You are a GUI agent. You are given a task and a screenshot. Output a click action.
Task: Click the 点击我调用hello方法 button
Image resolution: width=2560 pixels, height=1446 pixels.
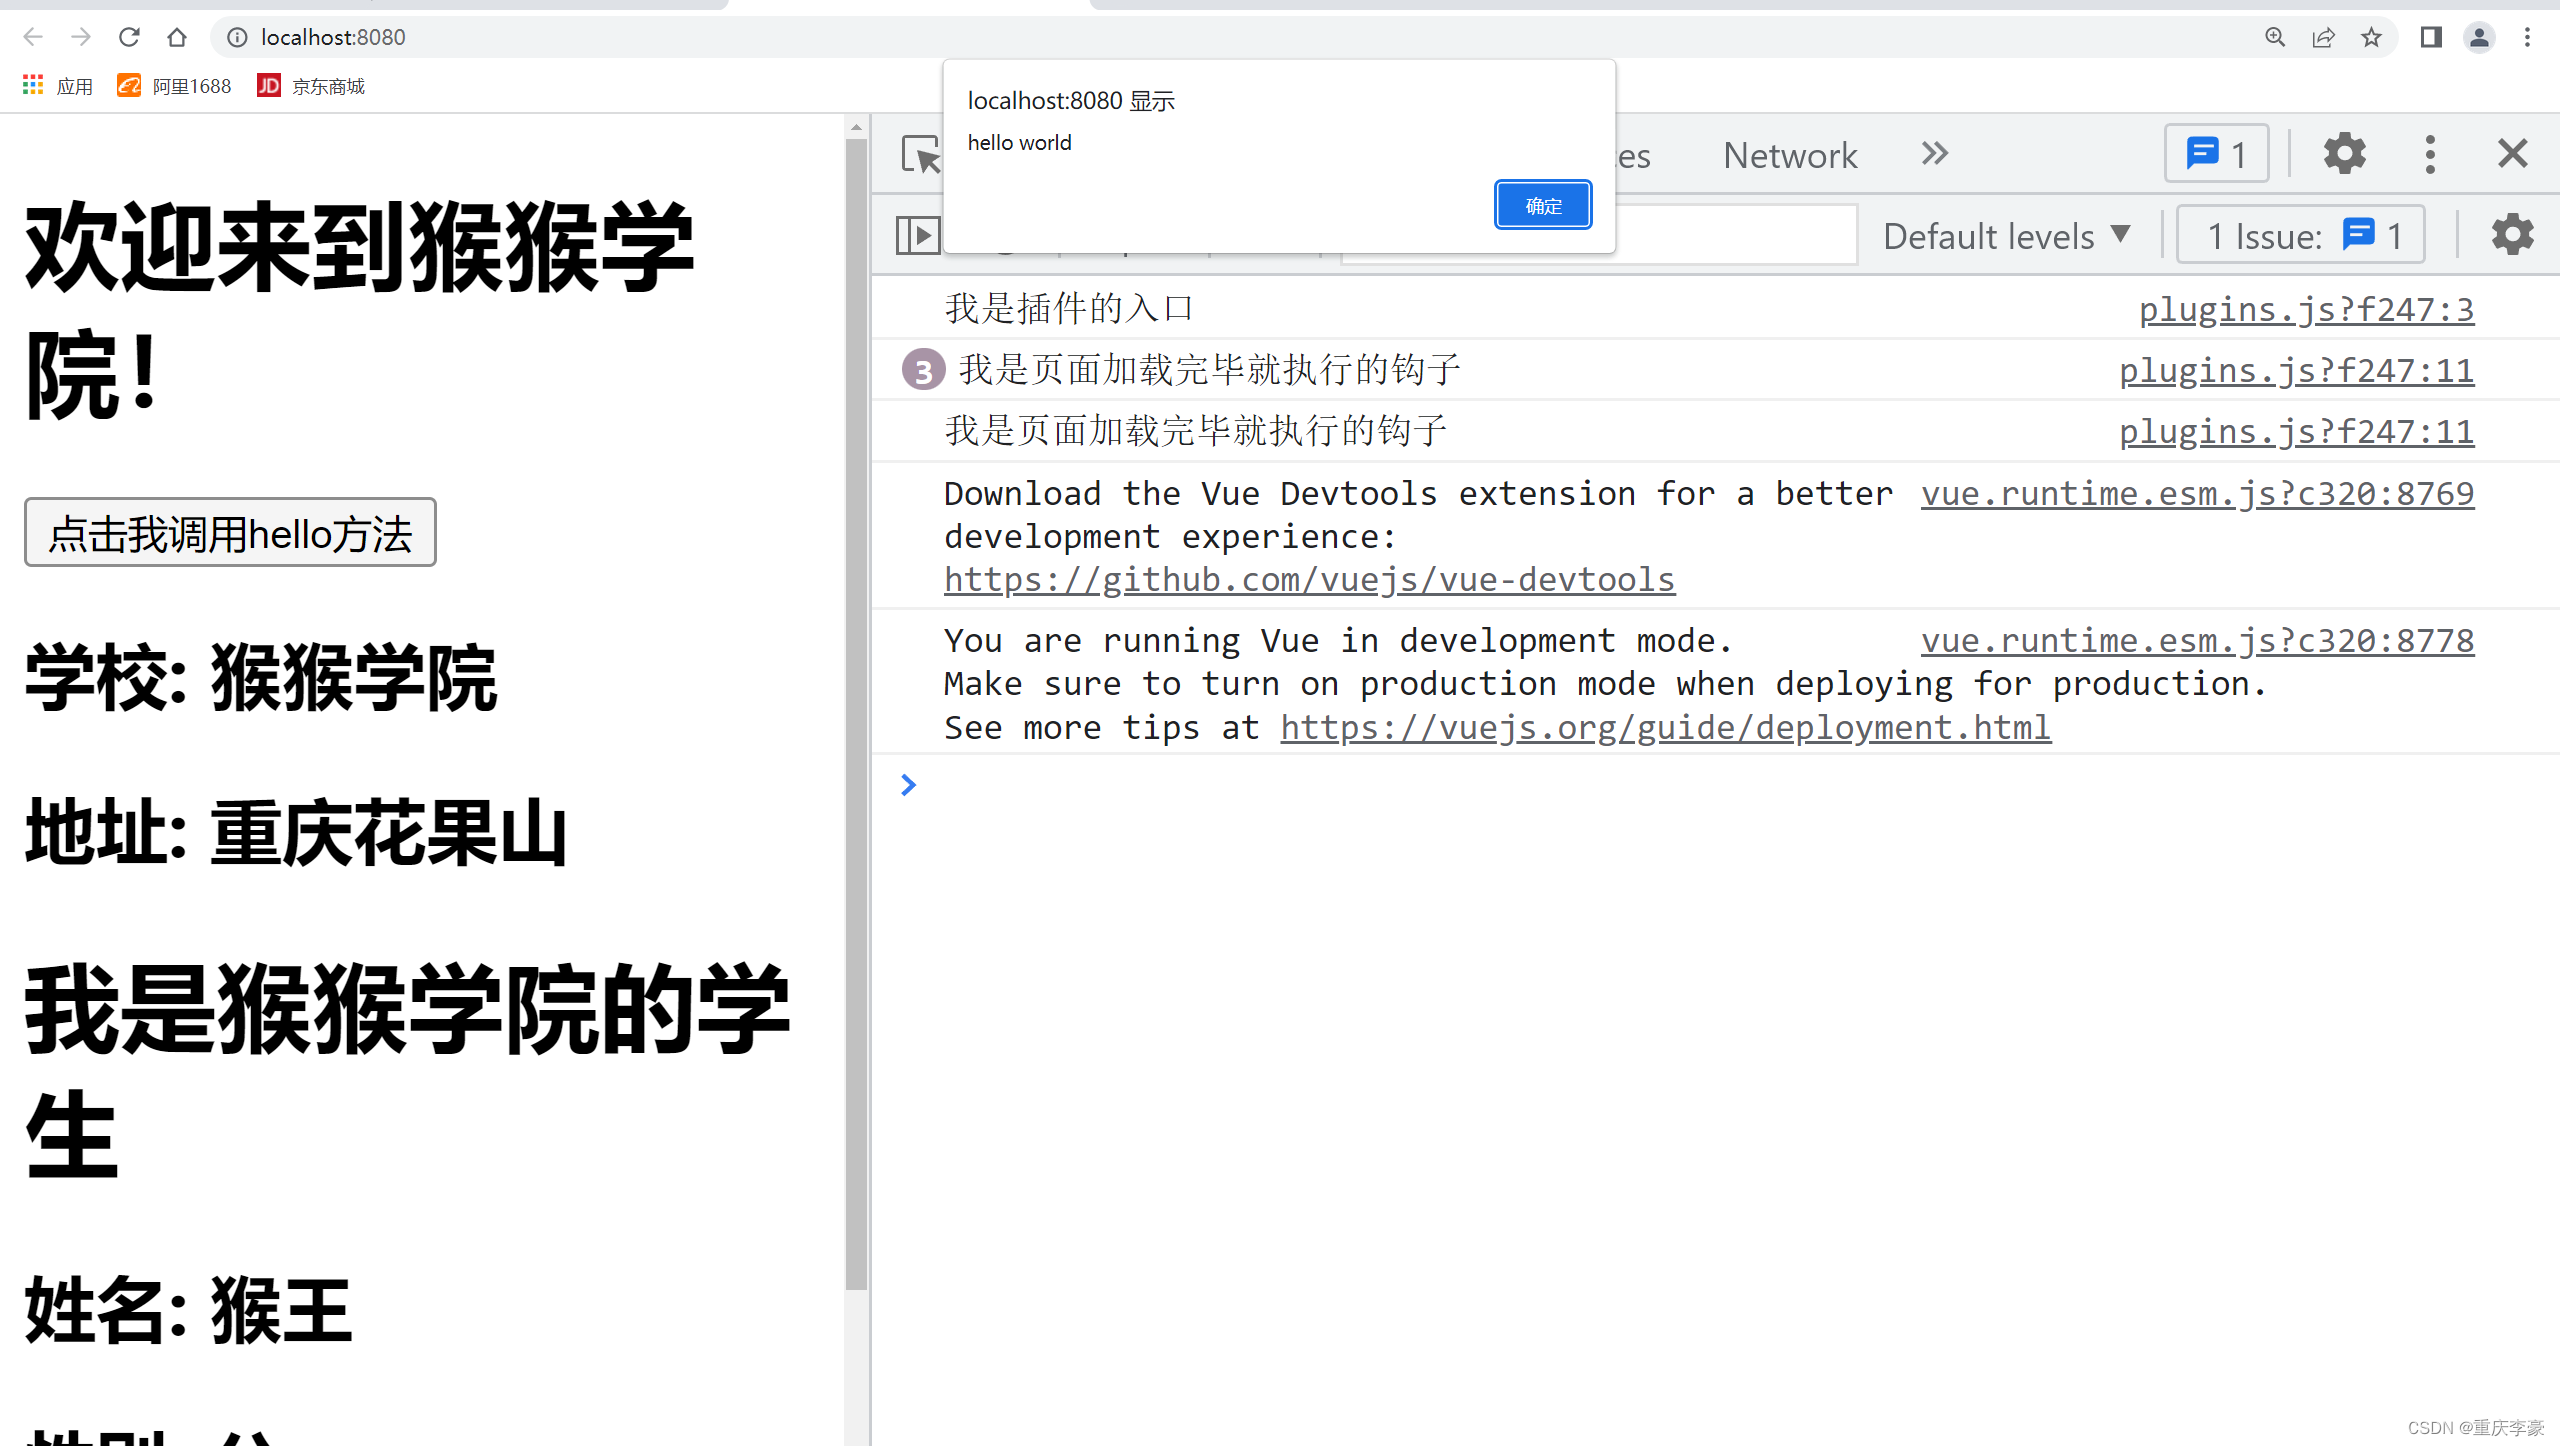(230, 533)
